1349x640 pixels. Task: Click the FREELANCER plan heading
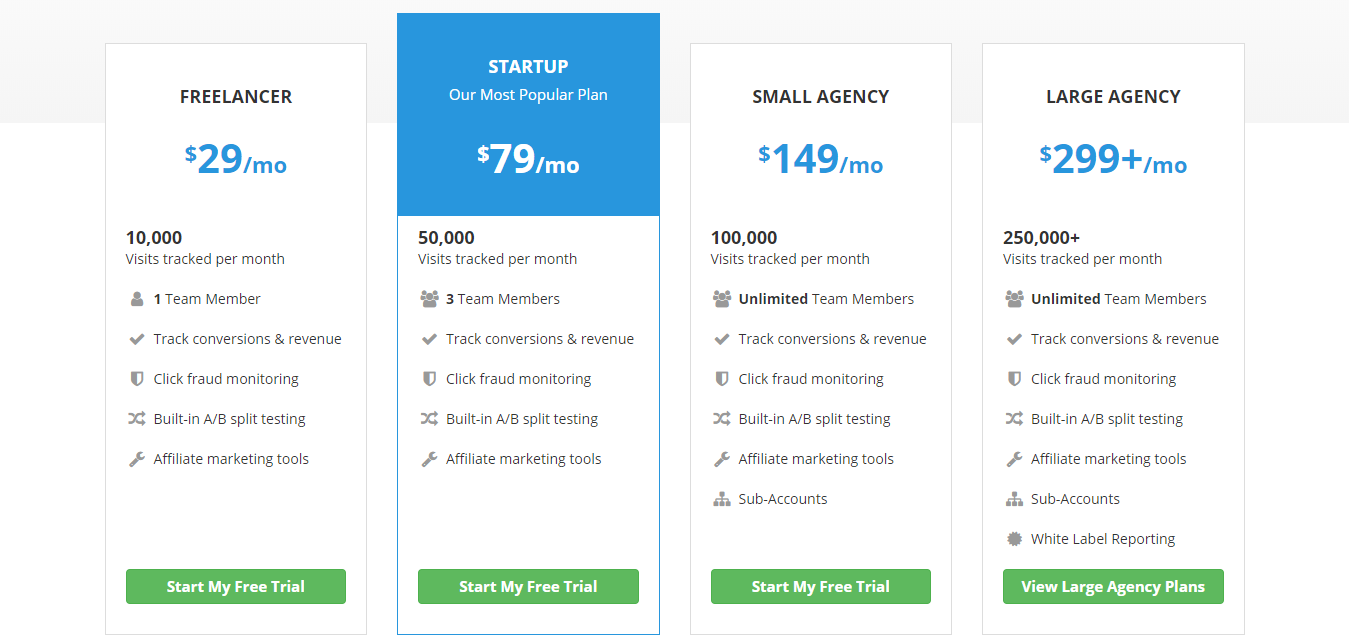pyautogui.click(x=236, y=97)
